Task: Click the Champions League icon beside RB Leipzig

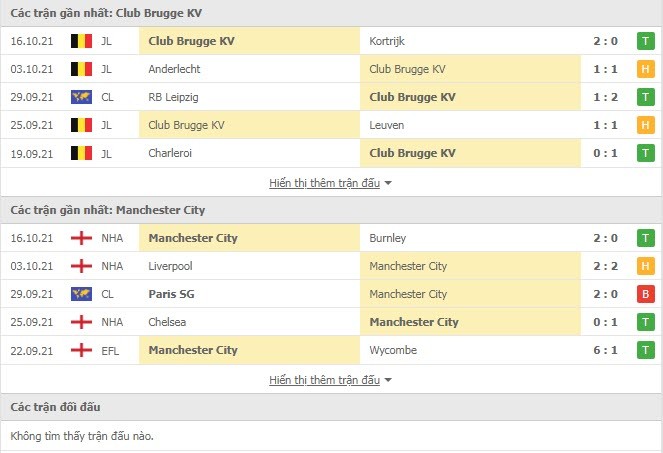Action: [x=81, y=97]
